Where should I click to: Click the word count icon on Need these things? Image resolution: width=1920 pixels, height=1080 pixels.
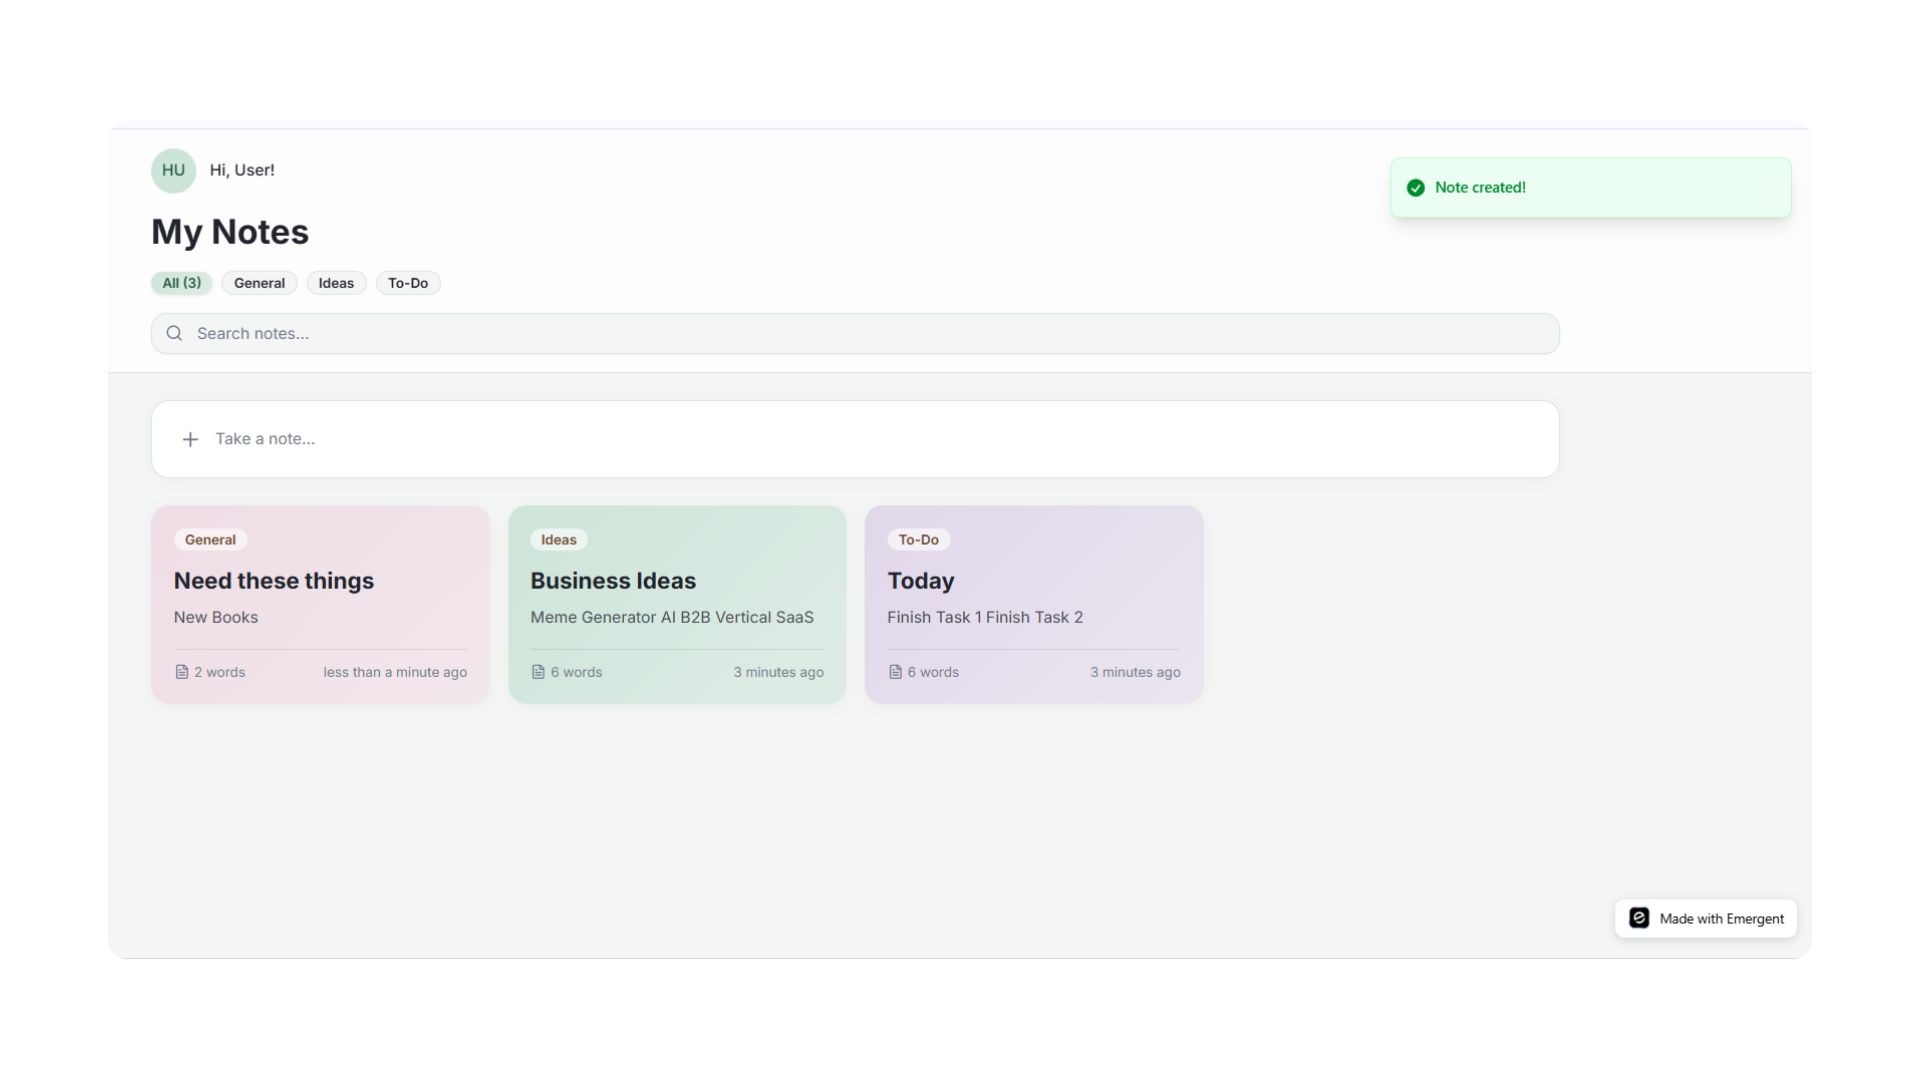[181, 672]
